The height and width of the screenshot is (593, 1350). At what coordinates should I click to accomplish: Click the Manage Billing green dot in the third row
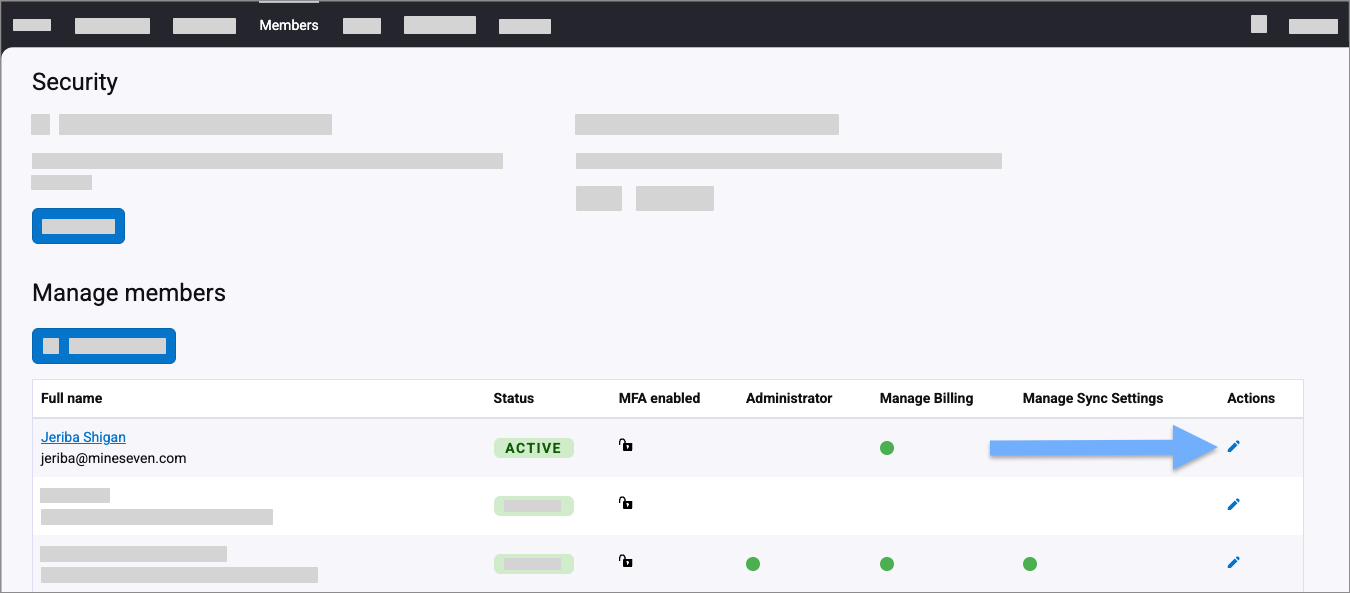[886, 564]
